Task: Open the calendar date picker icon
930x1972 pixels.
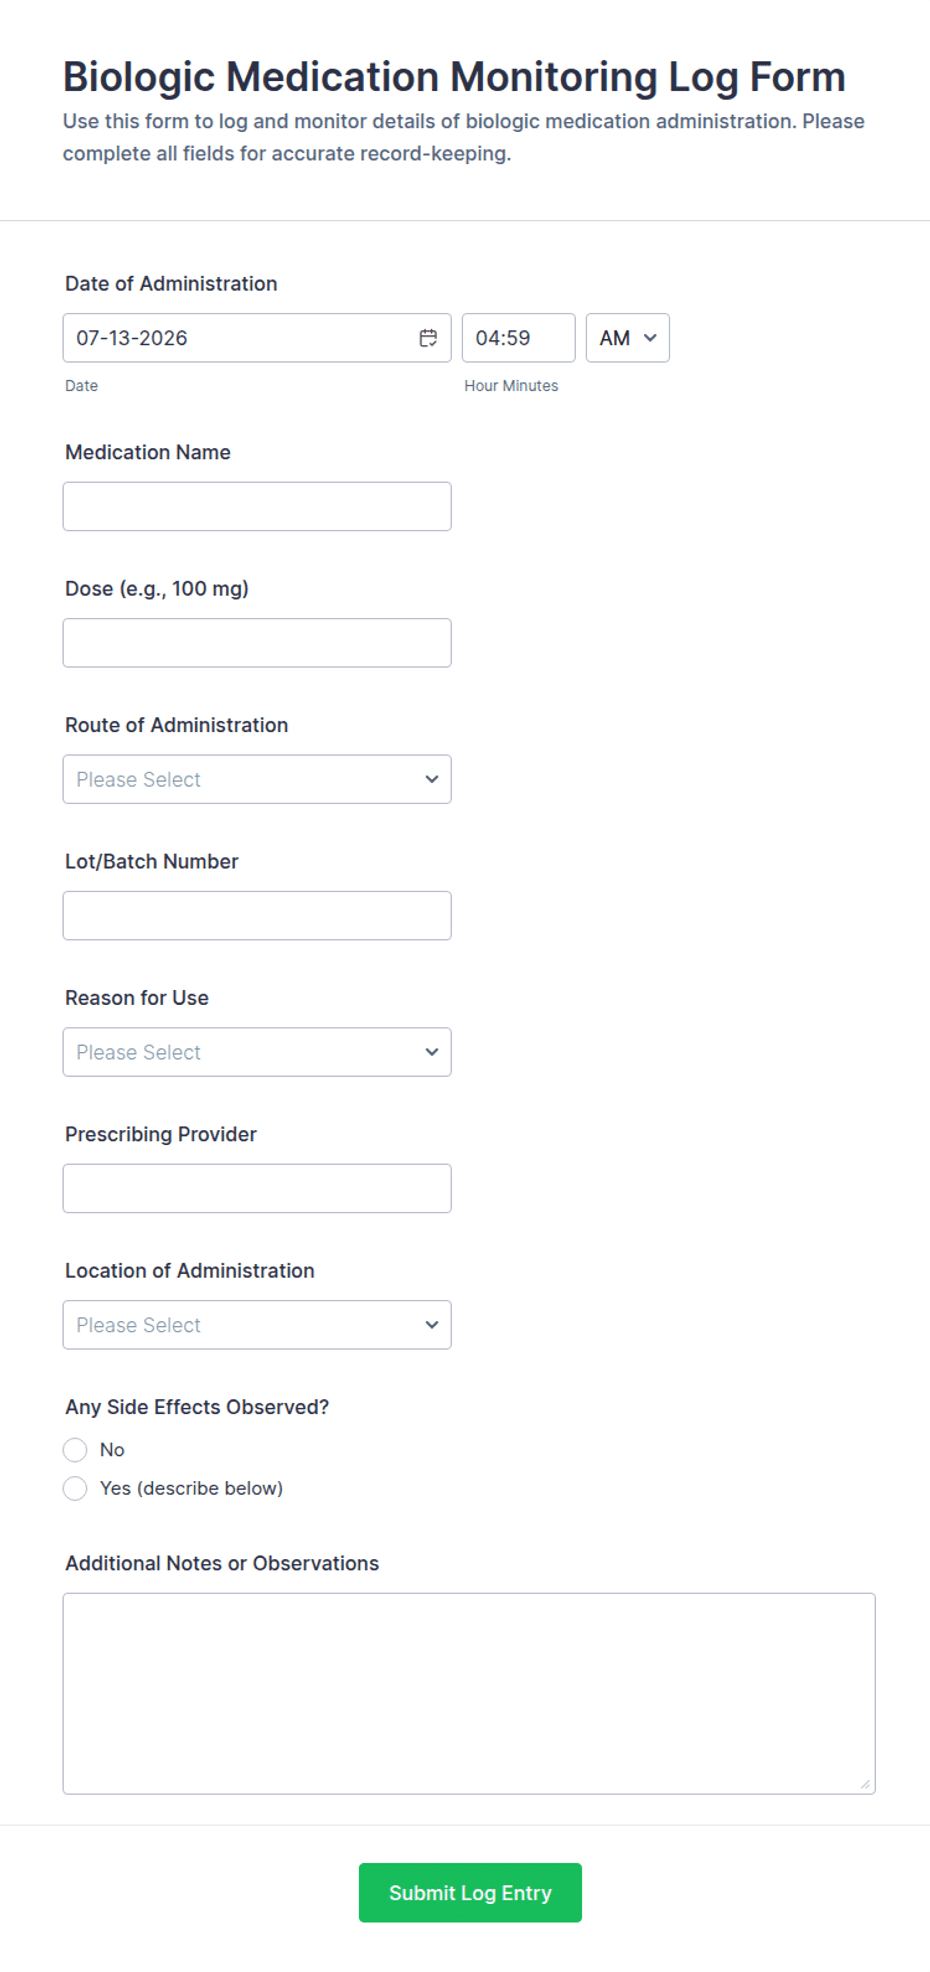Action: pyautogui.click(x=428, y=338)
